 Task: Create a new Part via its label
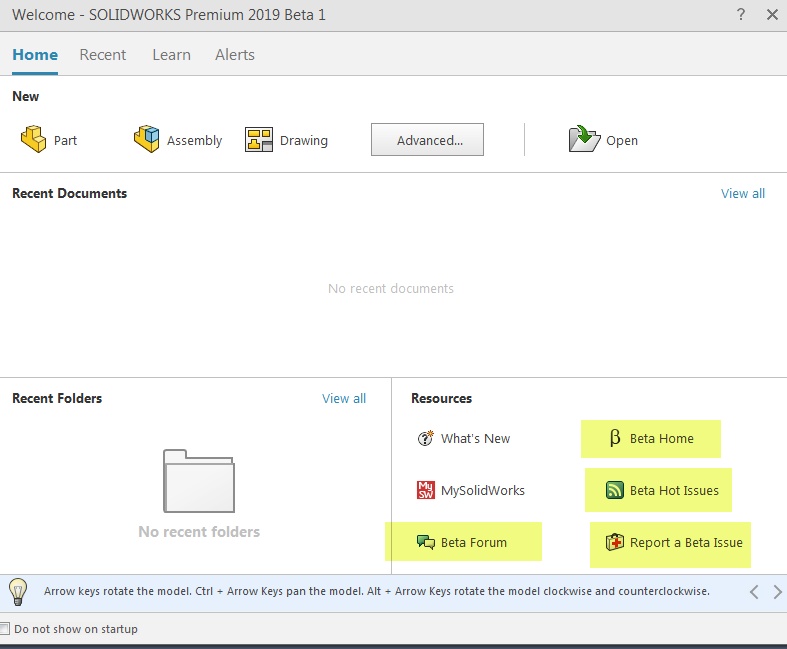click(x=65, y=140)
